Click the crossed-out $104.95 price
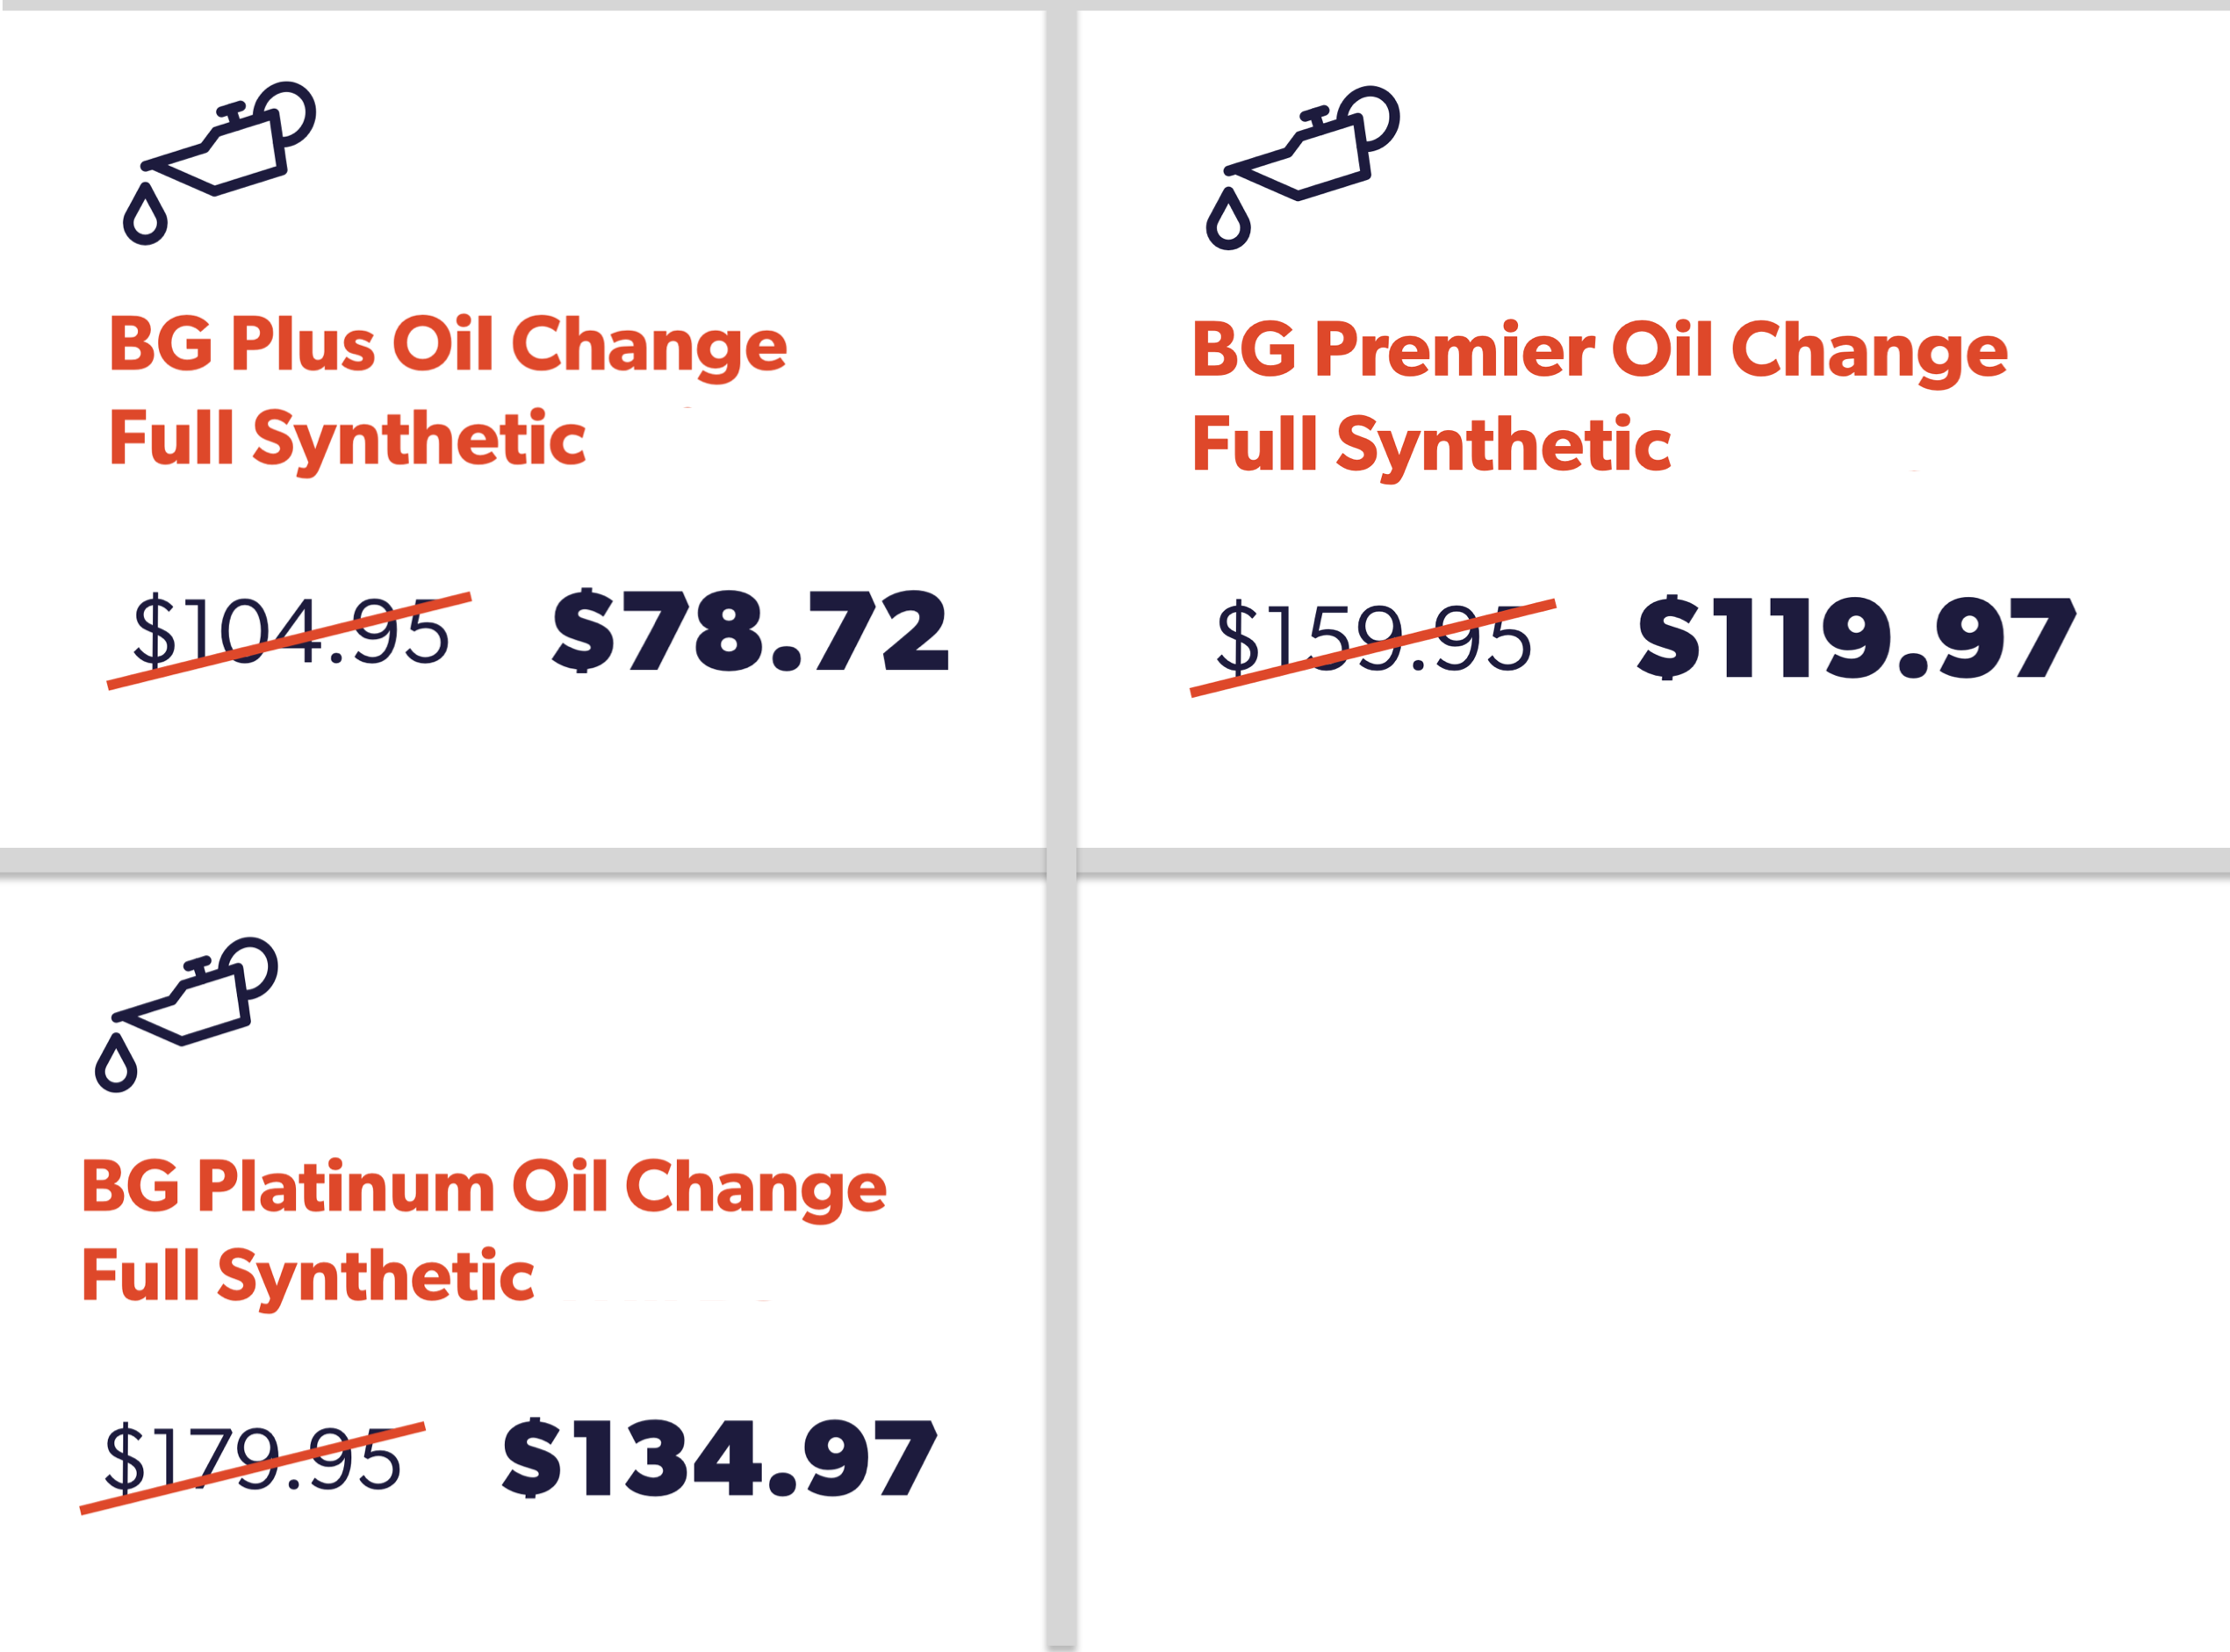The height and width of the screenshot is (1652, 2230). coord(290,634)
